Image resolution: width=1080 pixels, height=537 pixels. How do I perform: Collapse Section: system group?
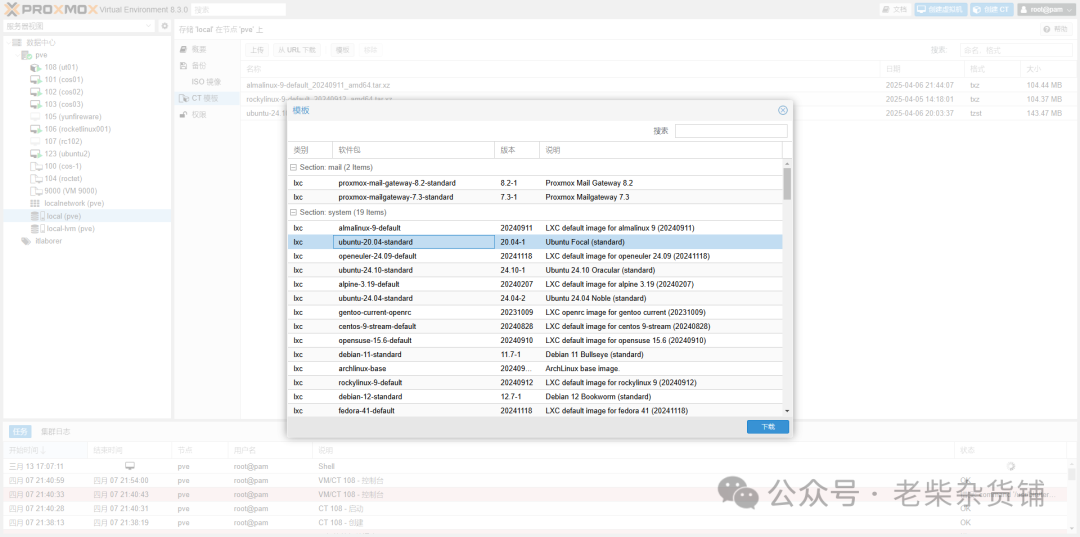(x=293, y=212)
